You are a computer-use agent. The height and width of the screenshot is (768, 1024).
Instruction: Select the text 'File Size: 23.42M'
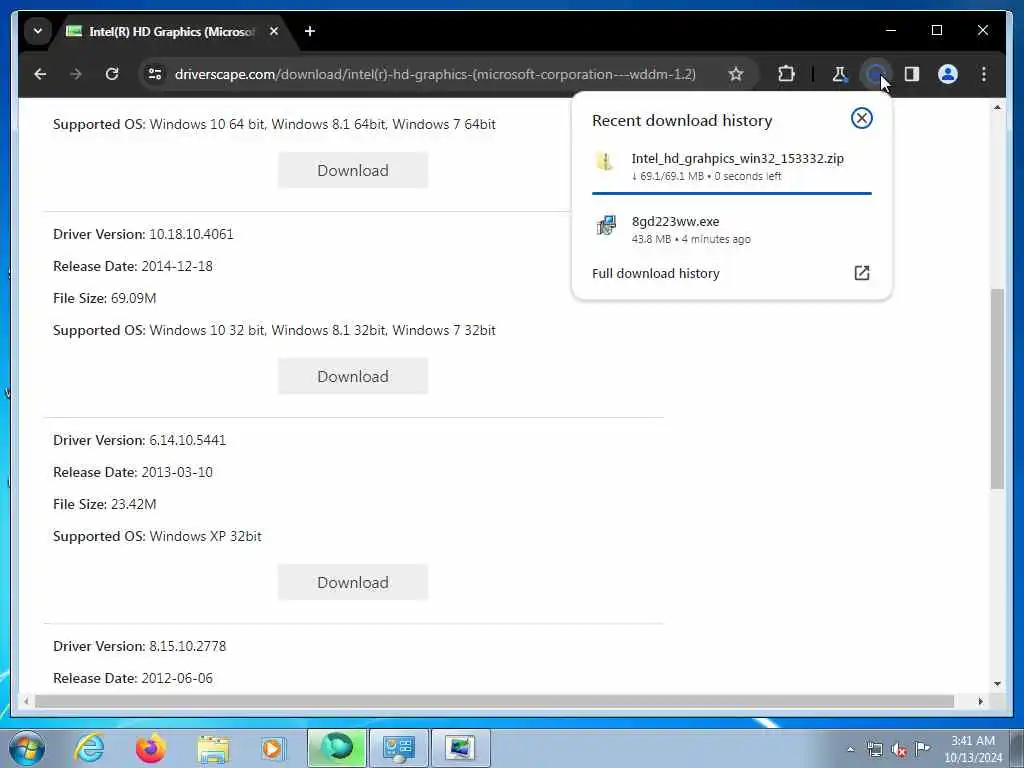click(104, 504)
